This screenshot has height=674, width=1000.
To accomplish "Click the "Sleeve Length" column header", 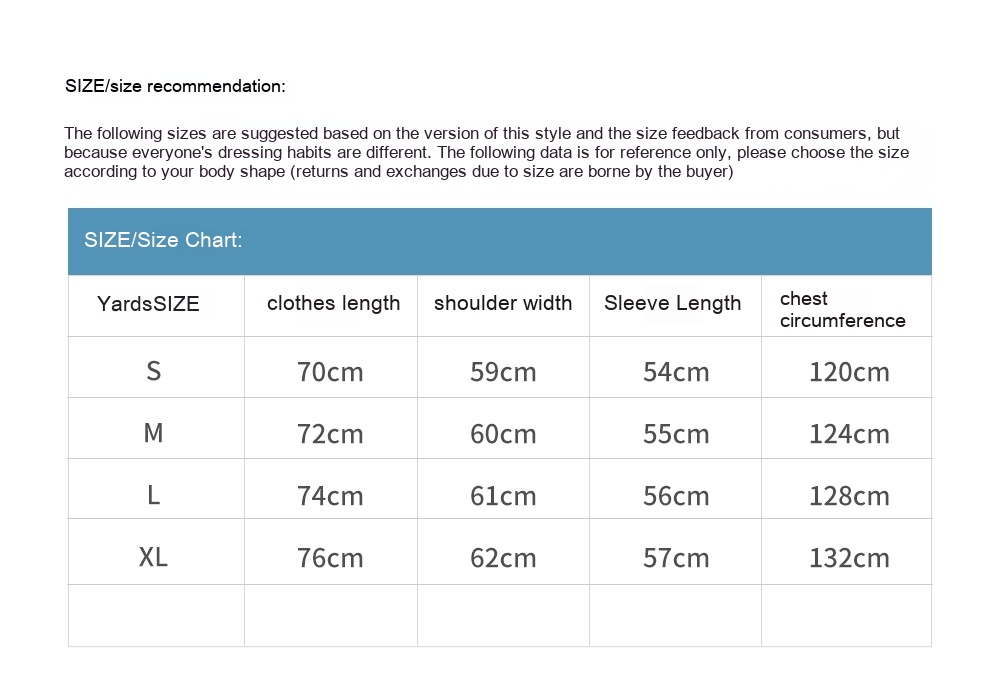I will tap(673, 303).
